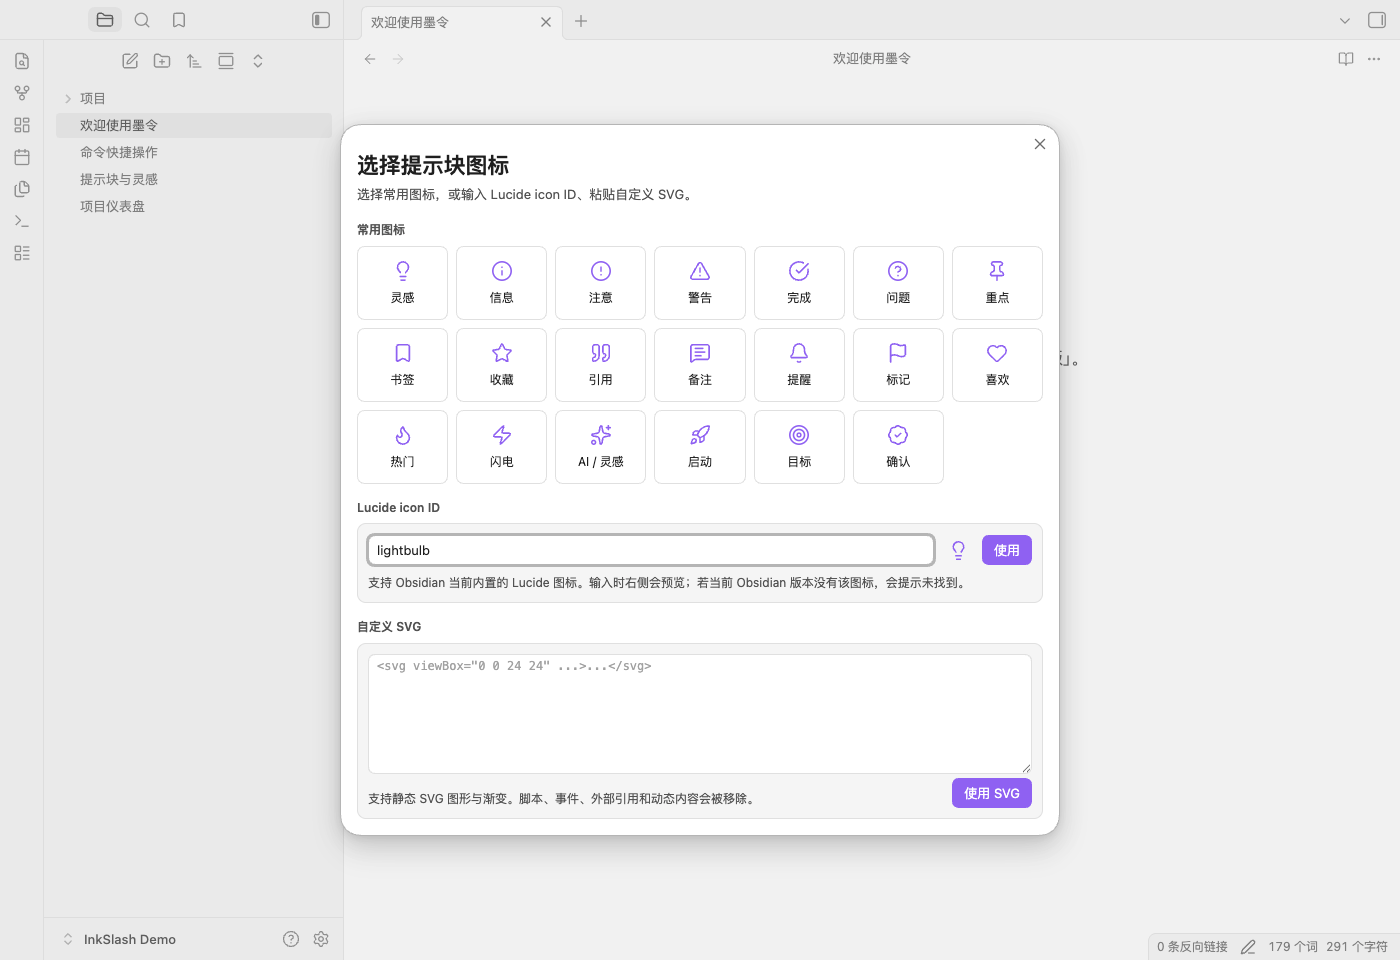Choose the 喜欢 heart icon tile
The width and height of the screenshot is (1400, 960).
point(997,365)
